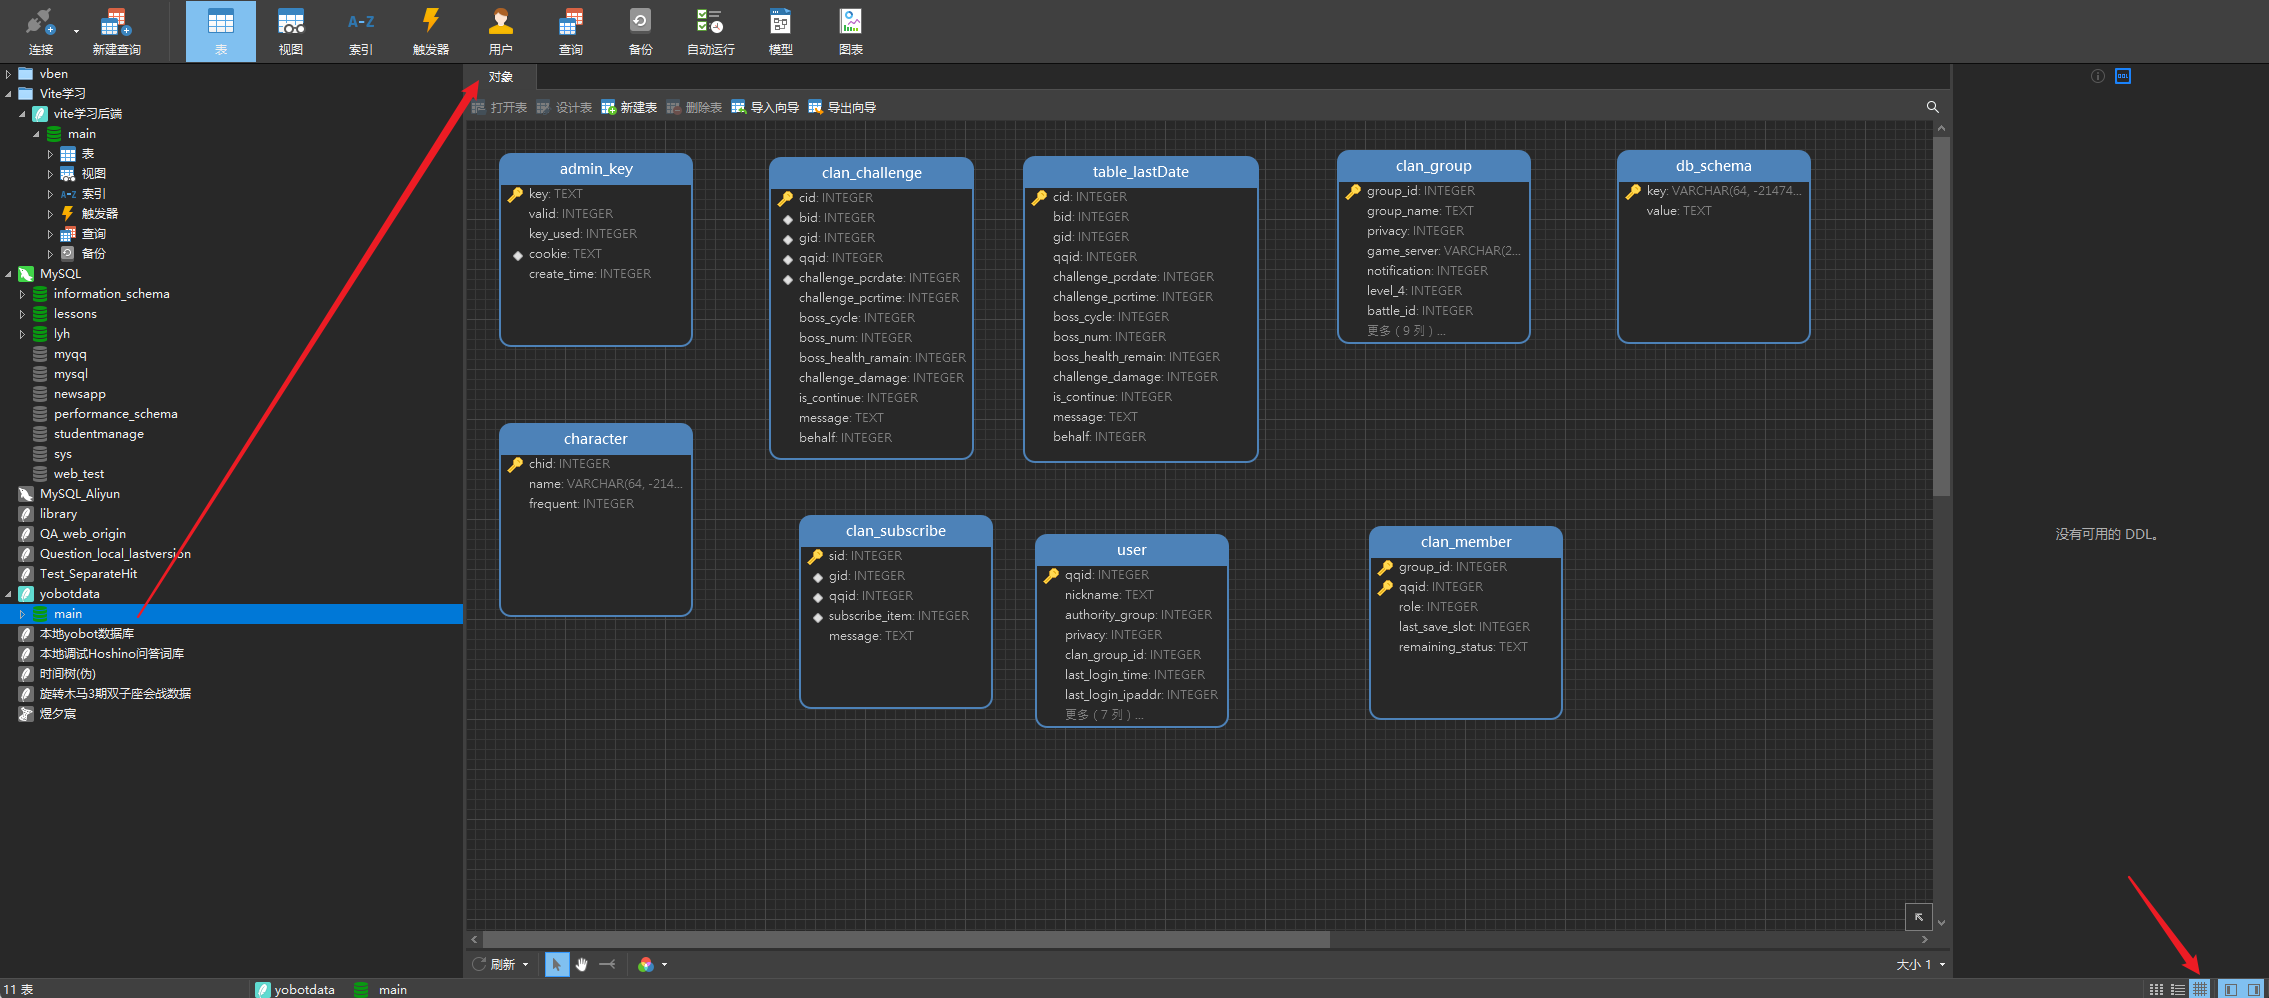Select the 表 (Table) toolbar button

[221, 31]
